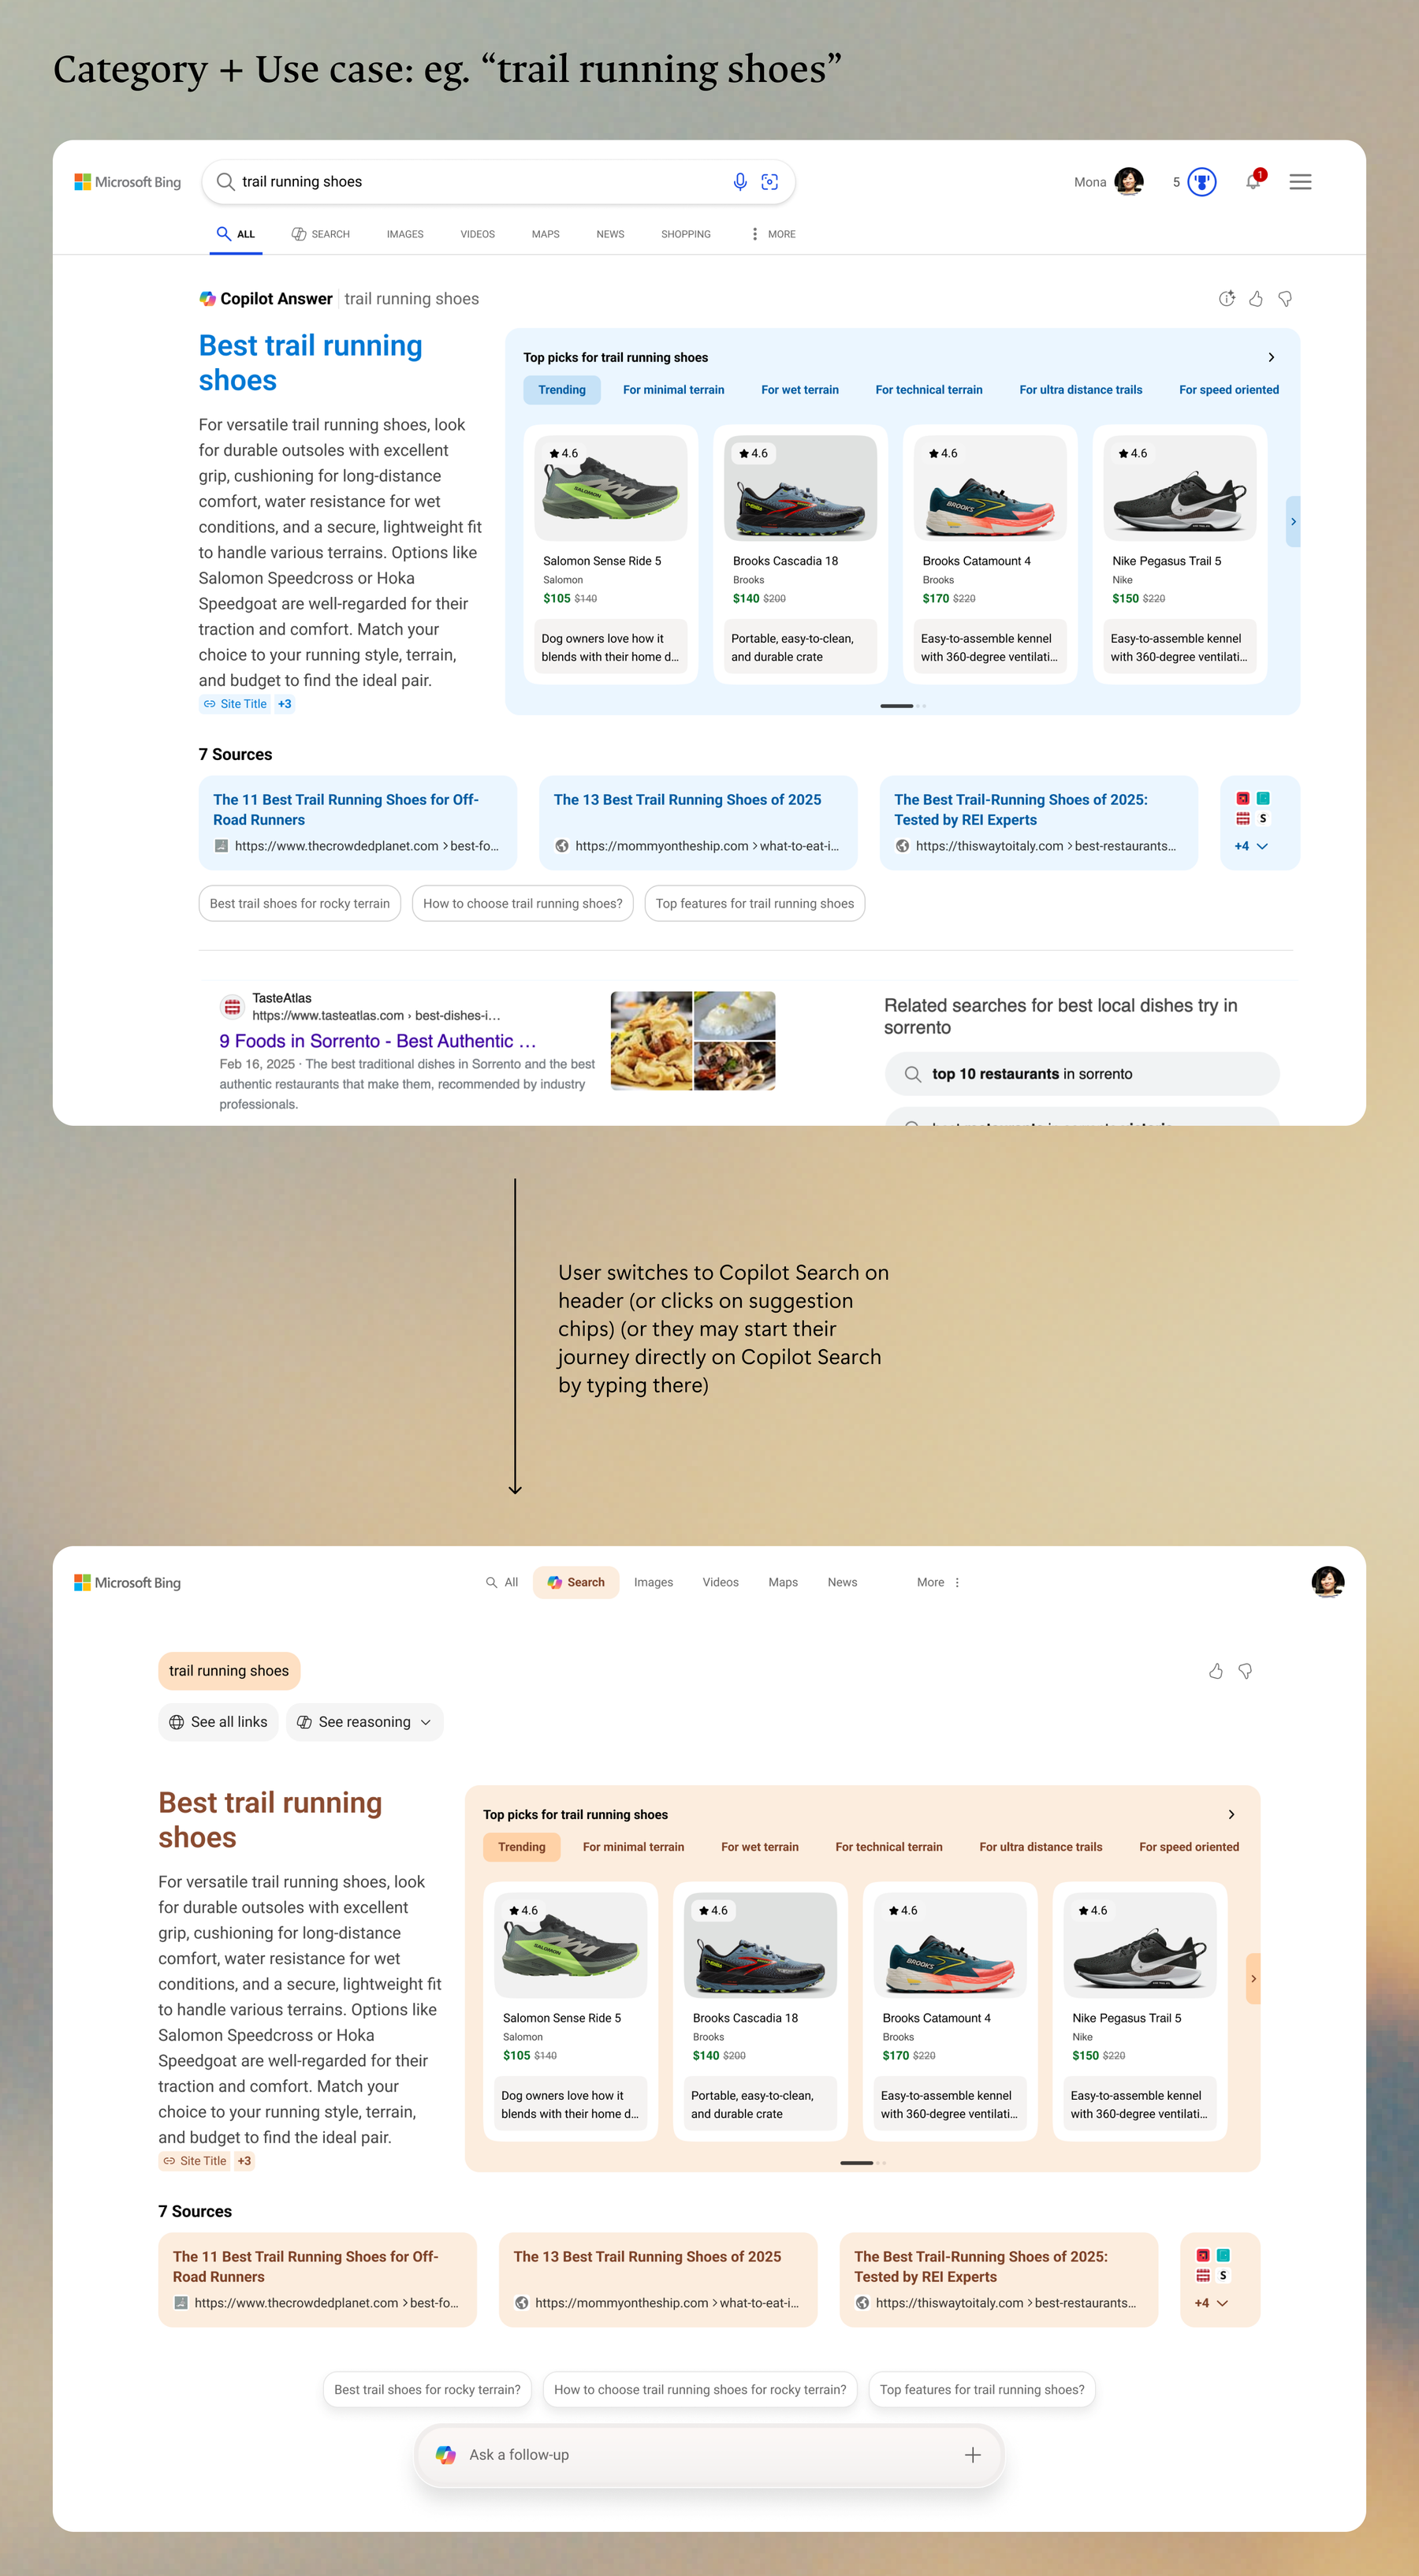Click the Microsoft Bing logo in Copilot Search header
The height and width of the screenshot is (2576, 1419).
pos(127,1582)
